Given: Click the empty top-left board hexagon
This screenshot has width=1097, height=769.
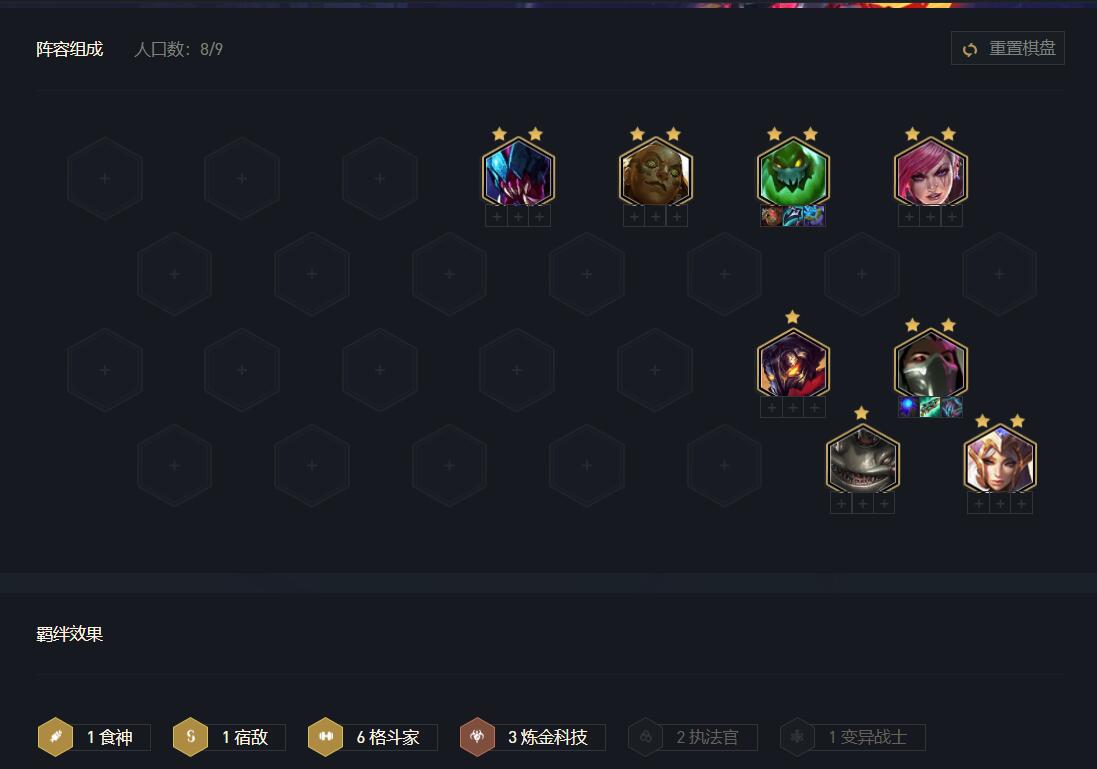Looking at the screenshot, I should 105,178.
